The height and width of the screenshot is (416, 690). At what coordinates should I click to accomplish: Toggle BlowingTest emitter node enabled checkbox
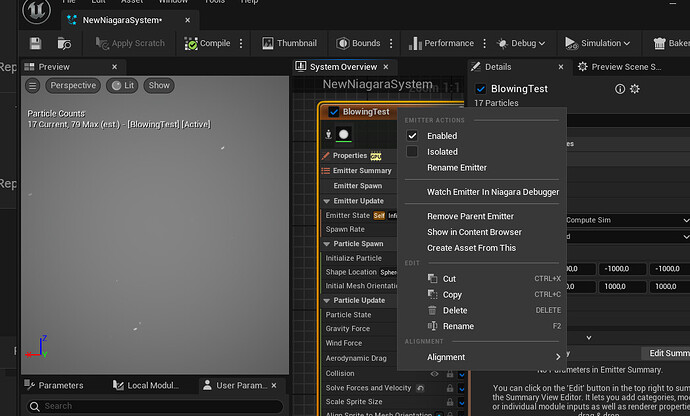(334, 112)
